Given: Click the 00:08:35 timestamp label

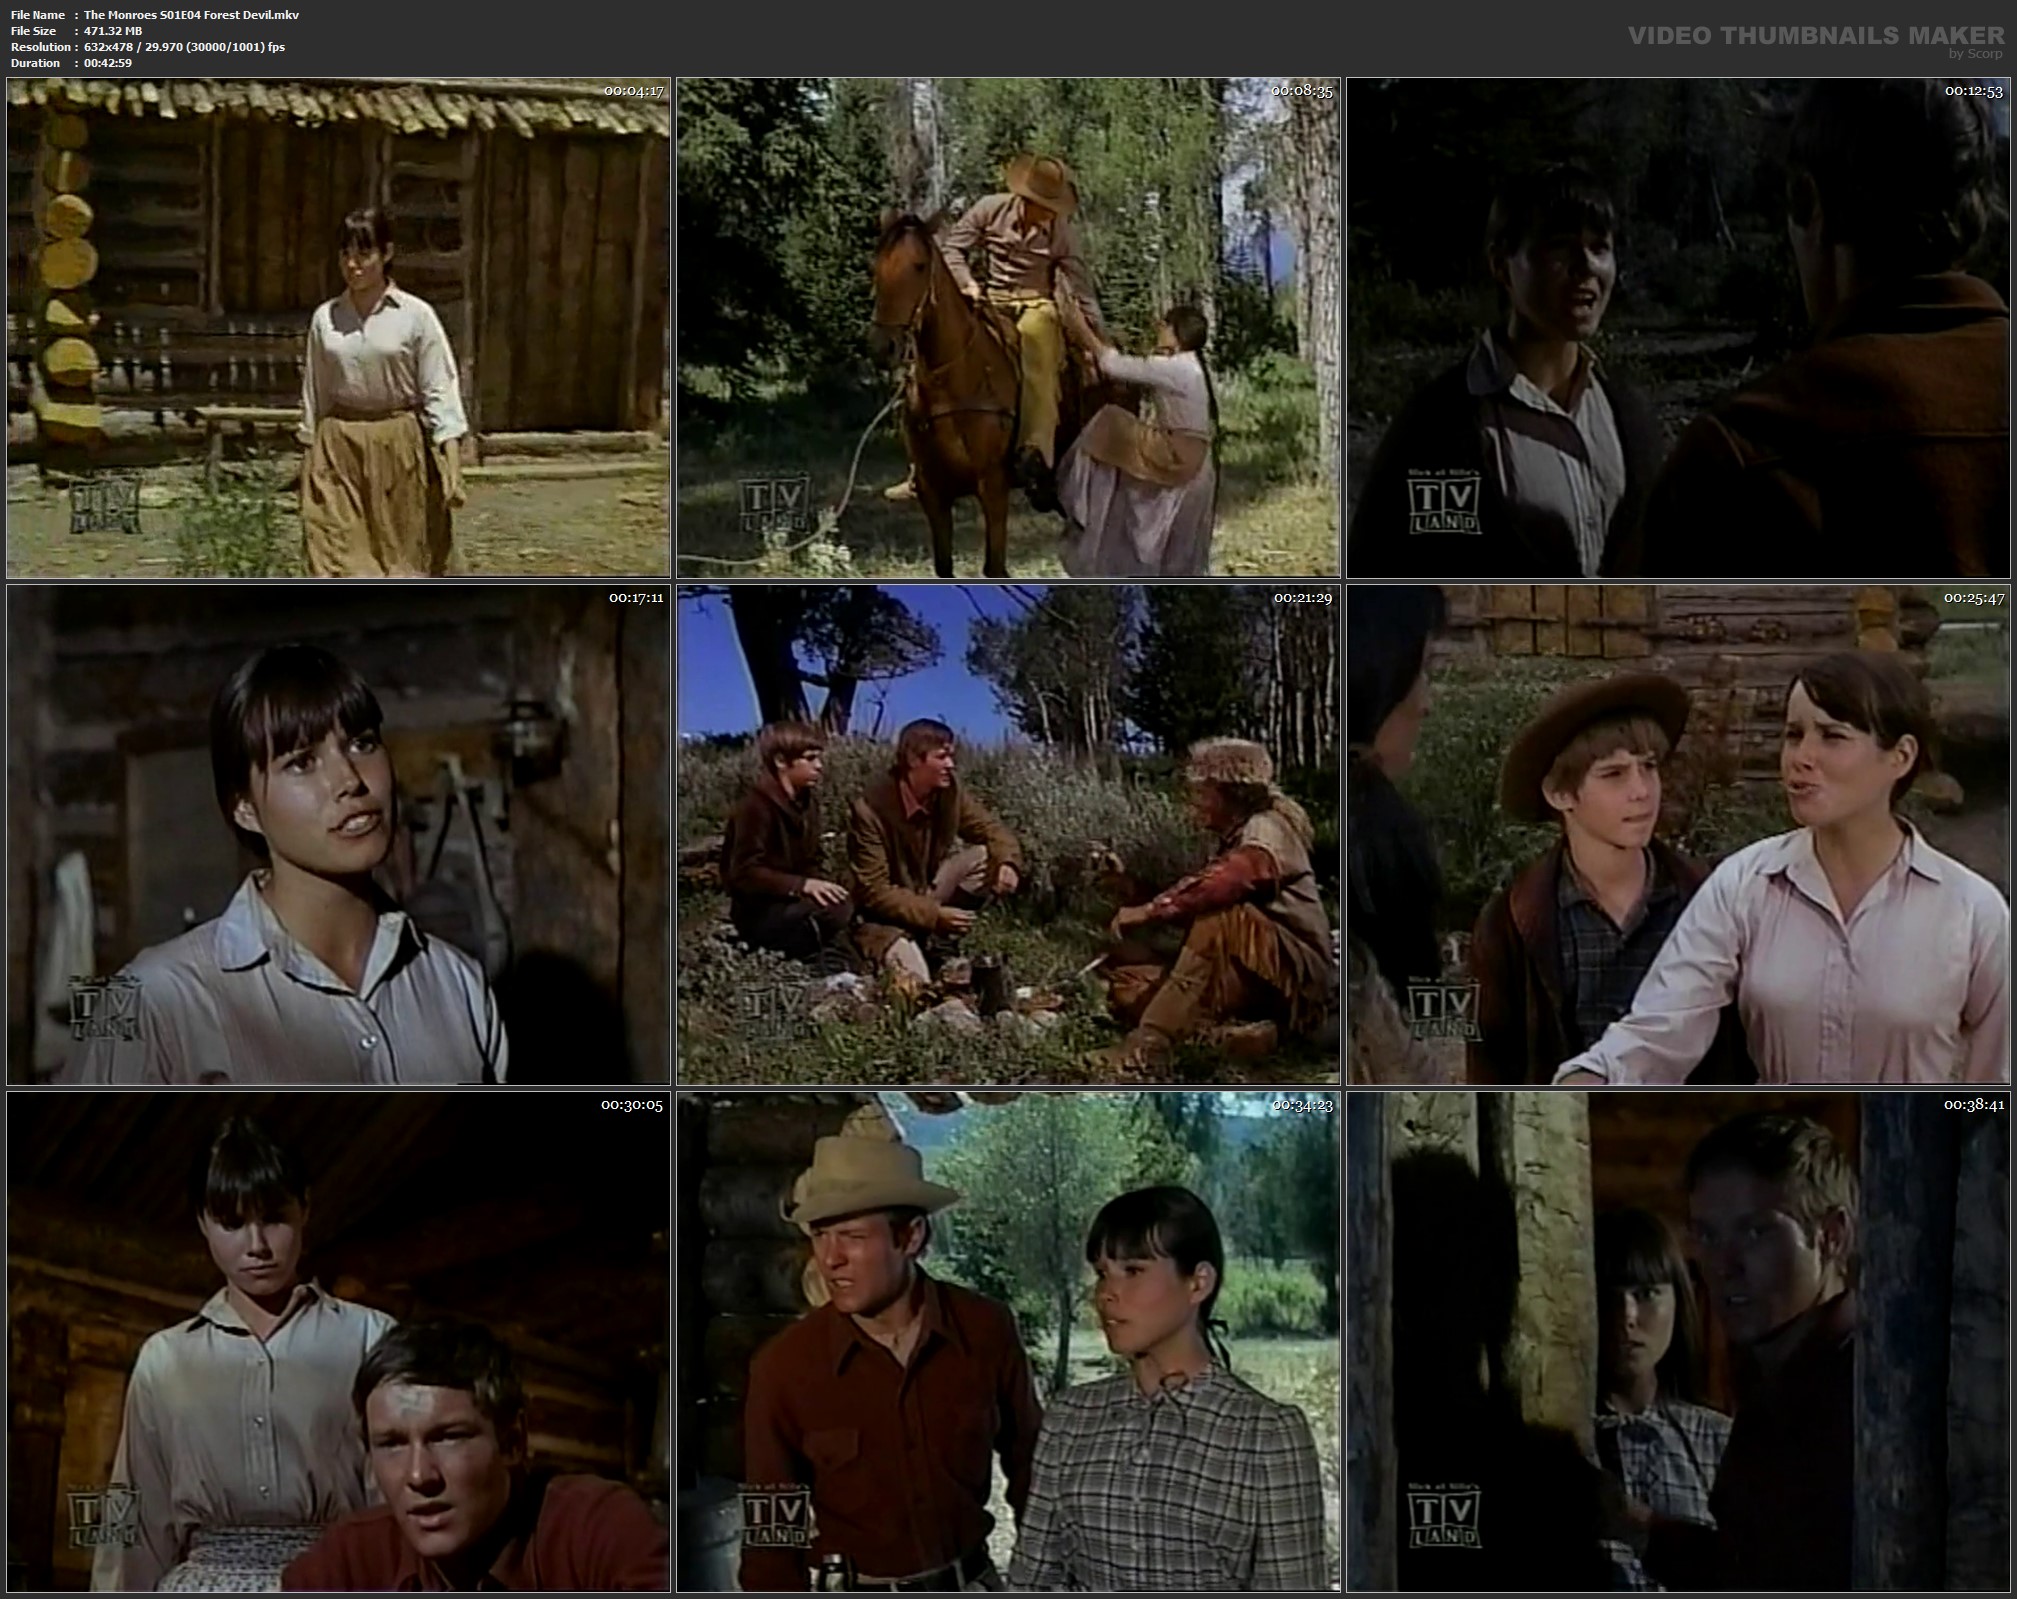Looking at the screenshot, I should 1302,91.
